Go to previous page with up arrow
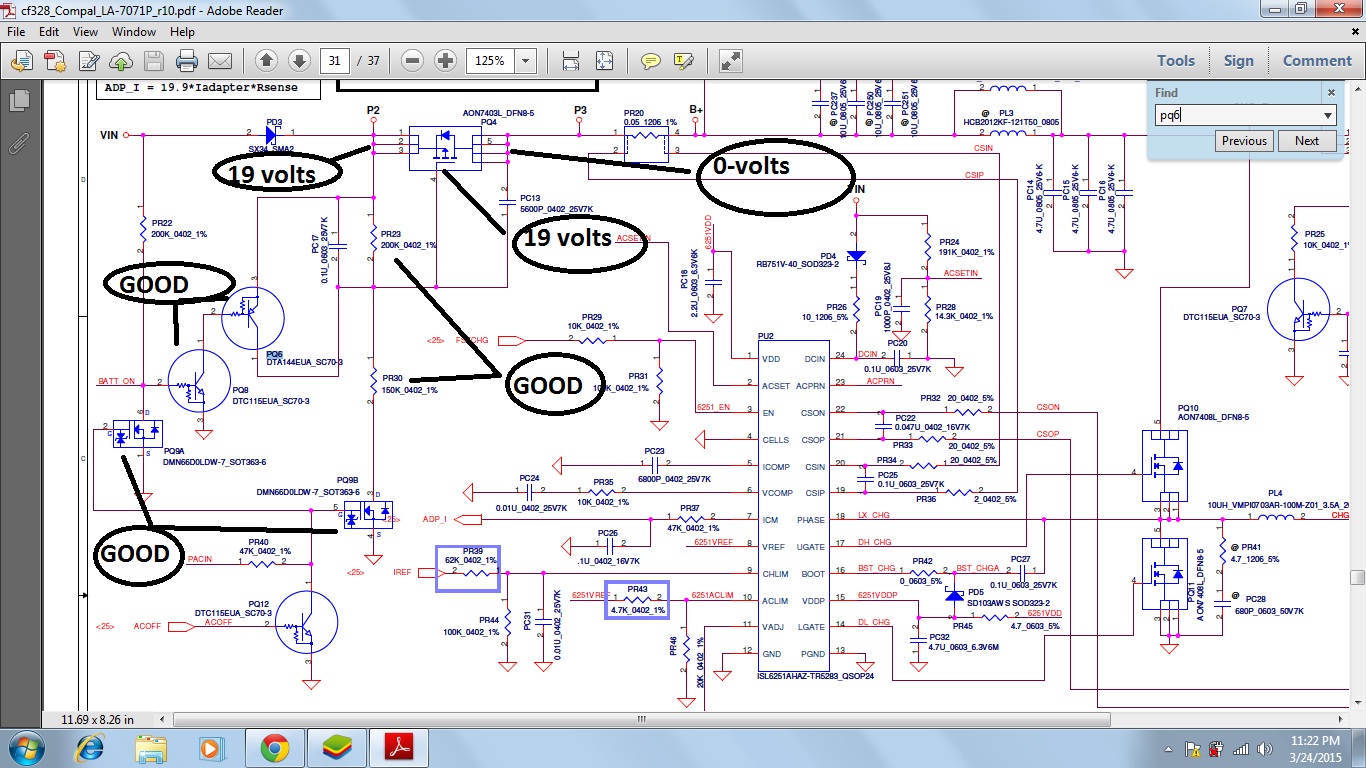 [266, 61]
